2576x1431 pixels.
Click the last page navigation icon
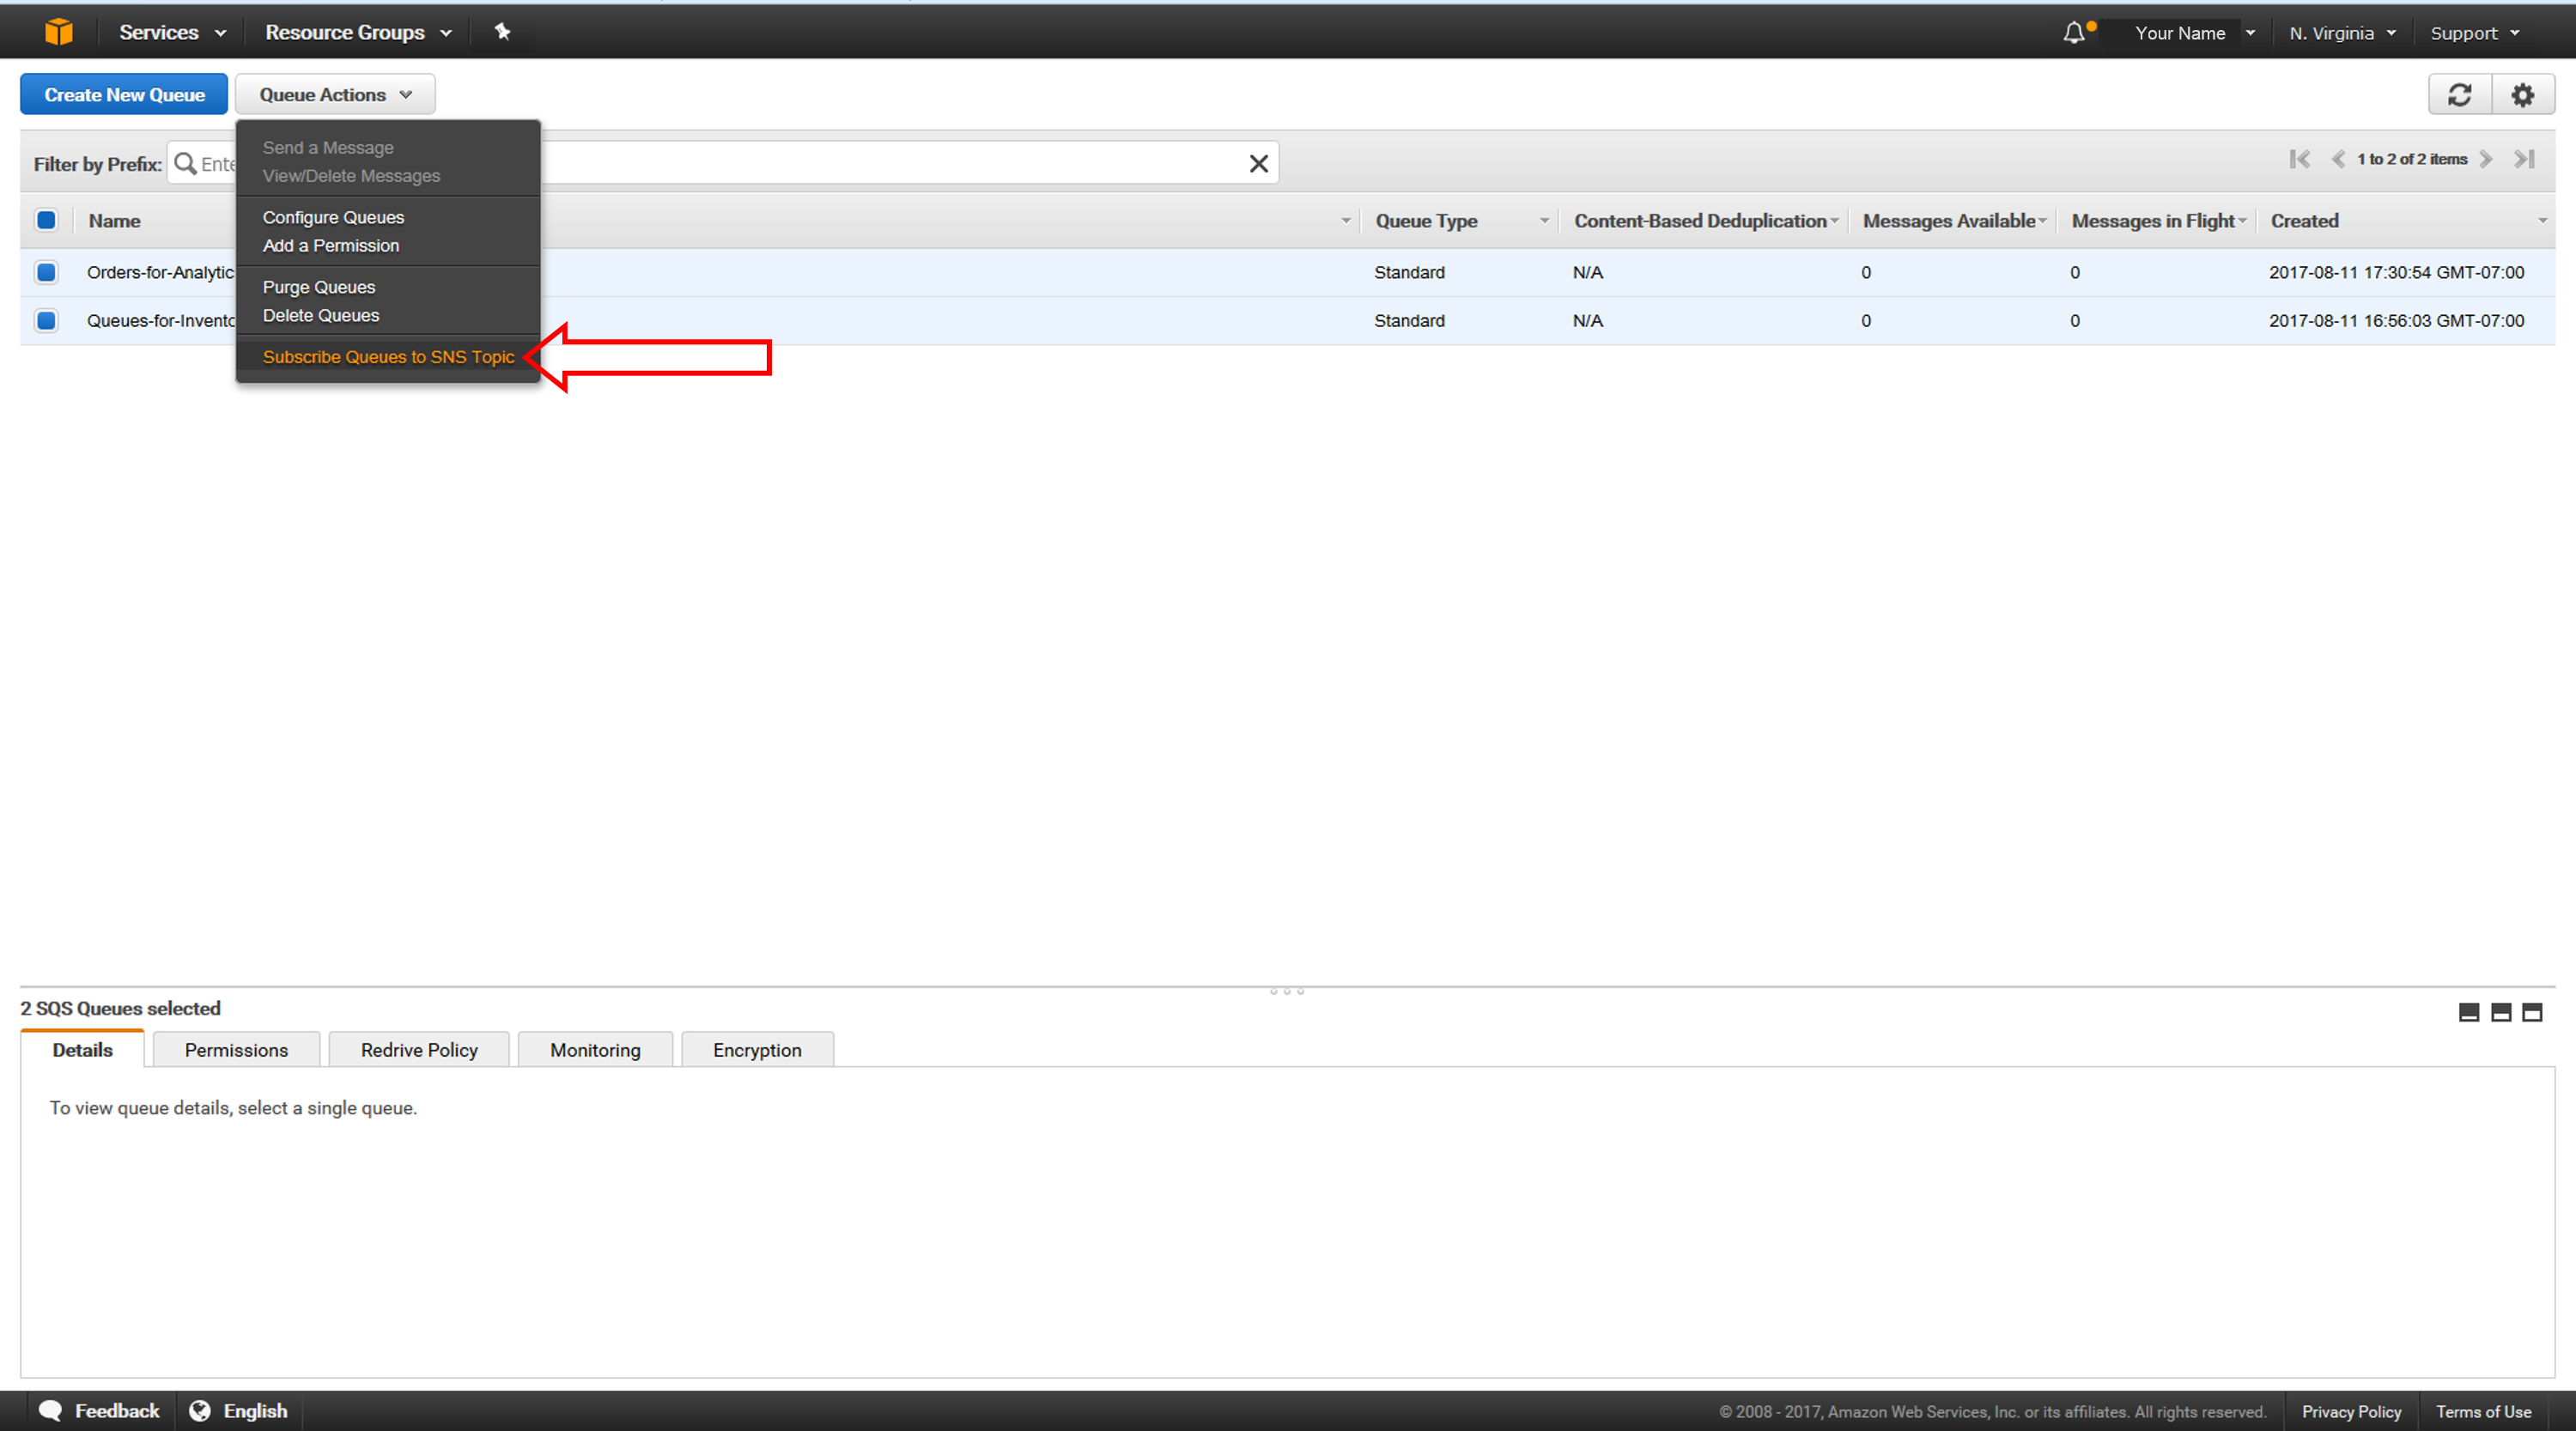2532,159
